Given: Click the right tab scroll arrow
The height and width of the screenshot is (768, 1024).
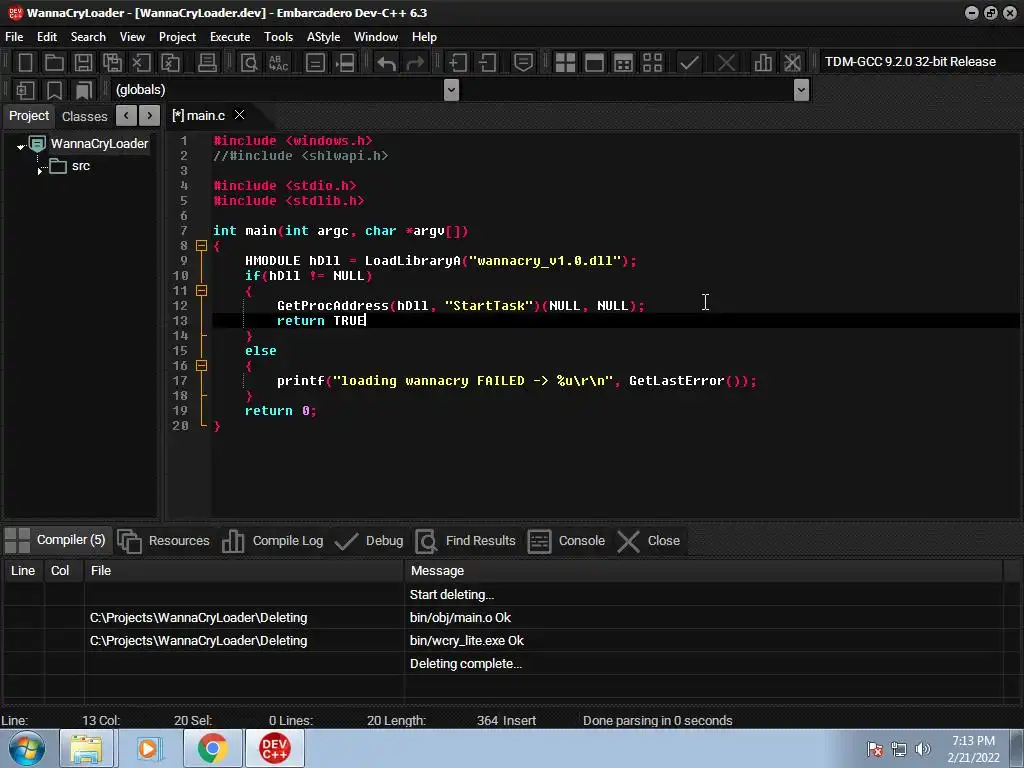Looking at the screenshot, I should click(150, 116).
